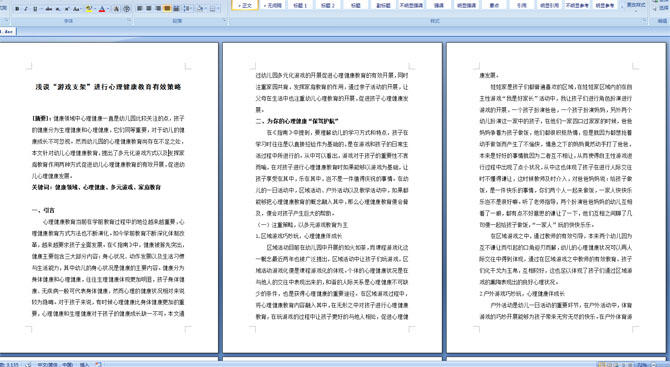Open the Change Case (Aa) menu
Image resolution: width=670 pixels, height=367 pixels.
click(x=76, y=9)
